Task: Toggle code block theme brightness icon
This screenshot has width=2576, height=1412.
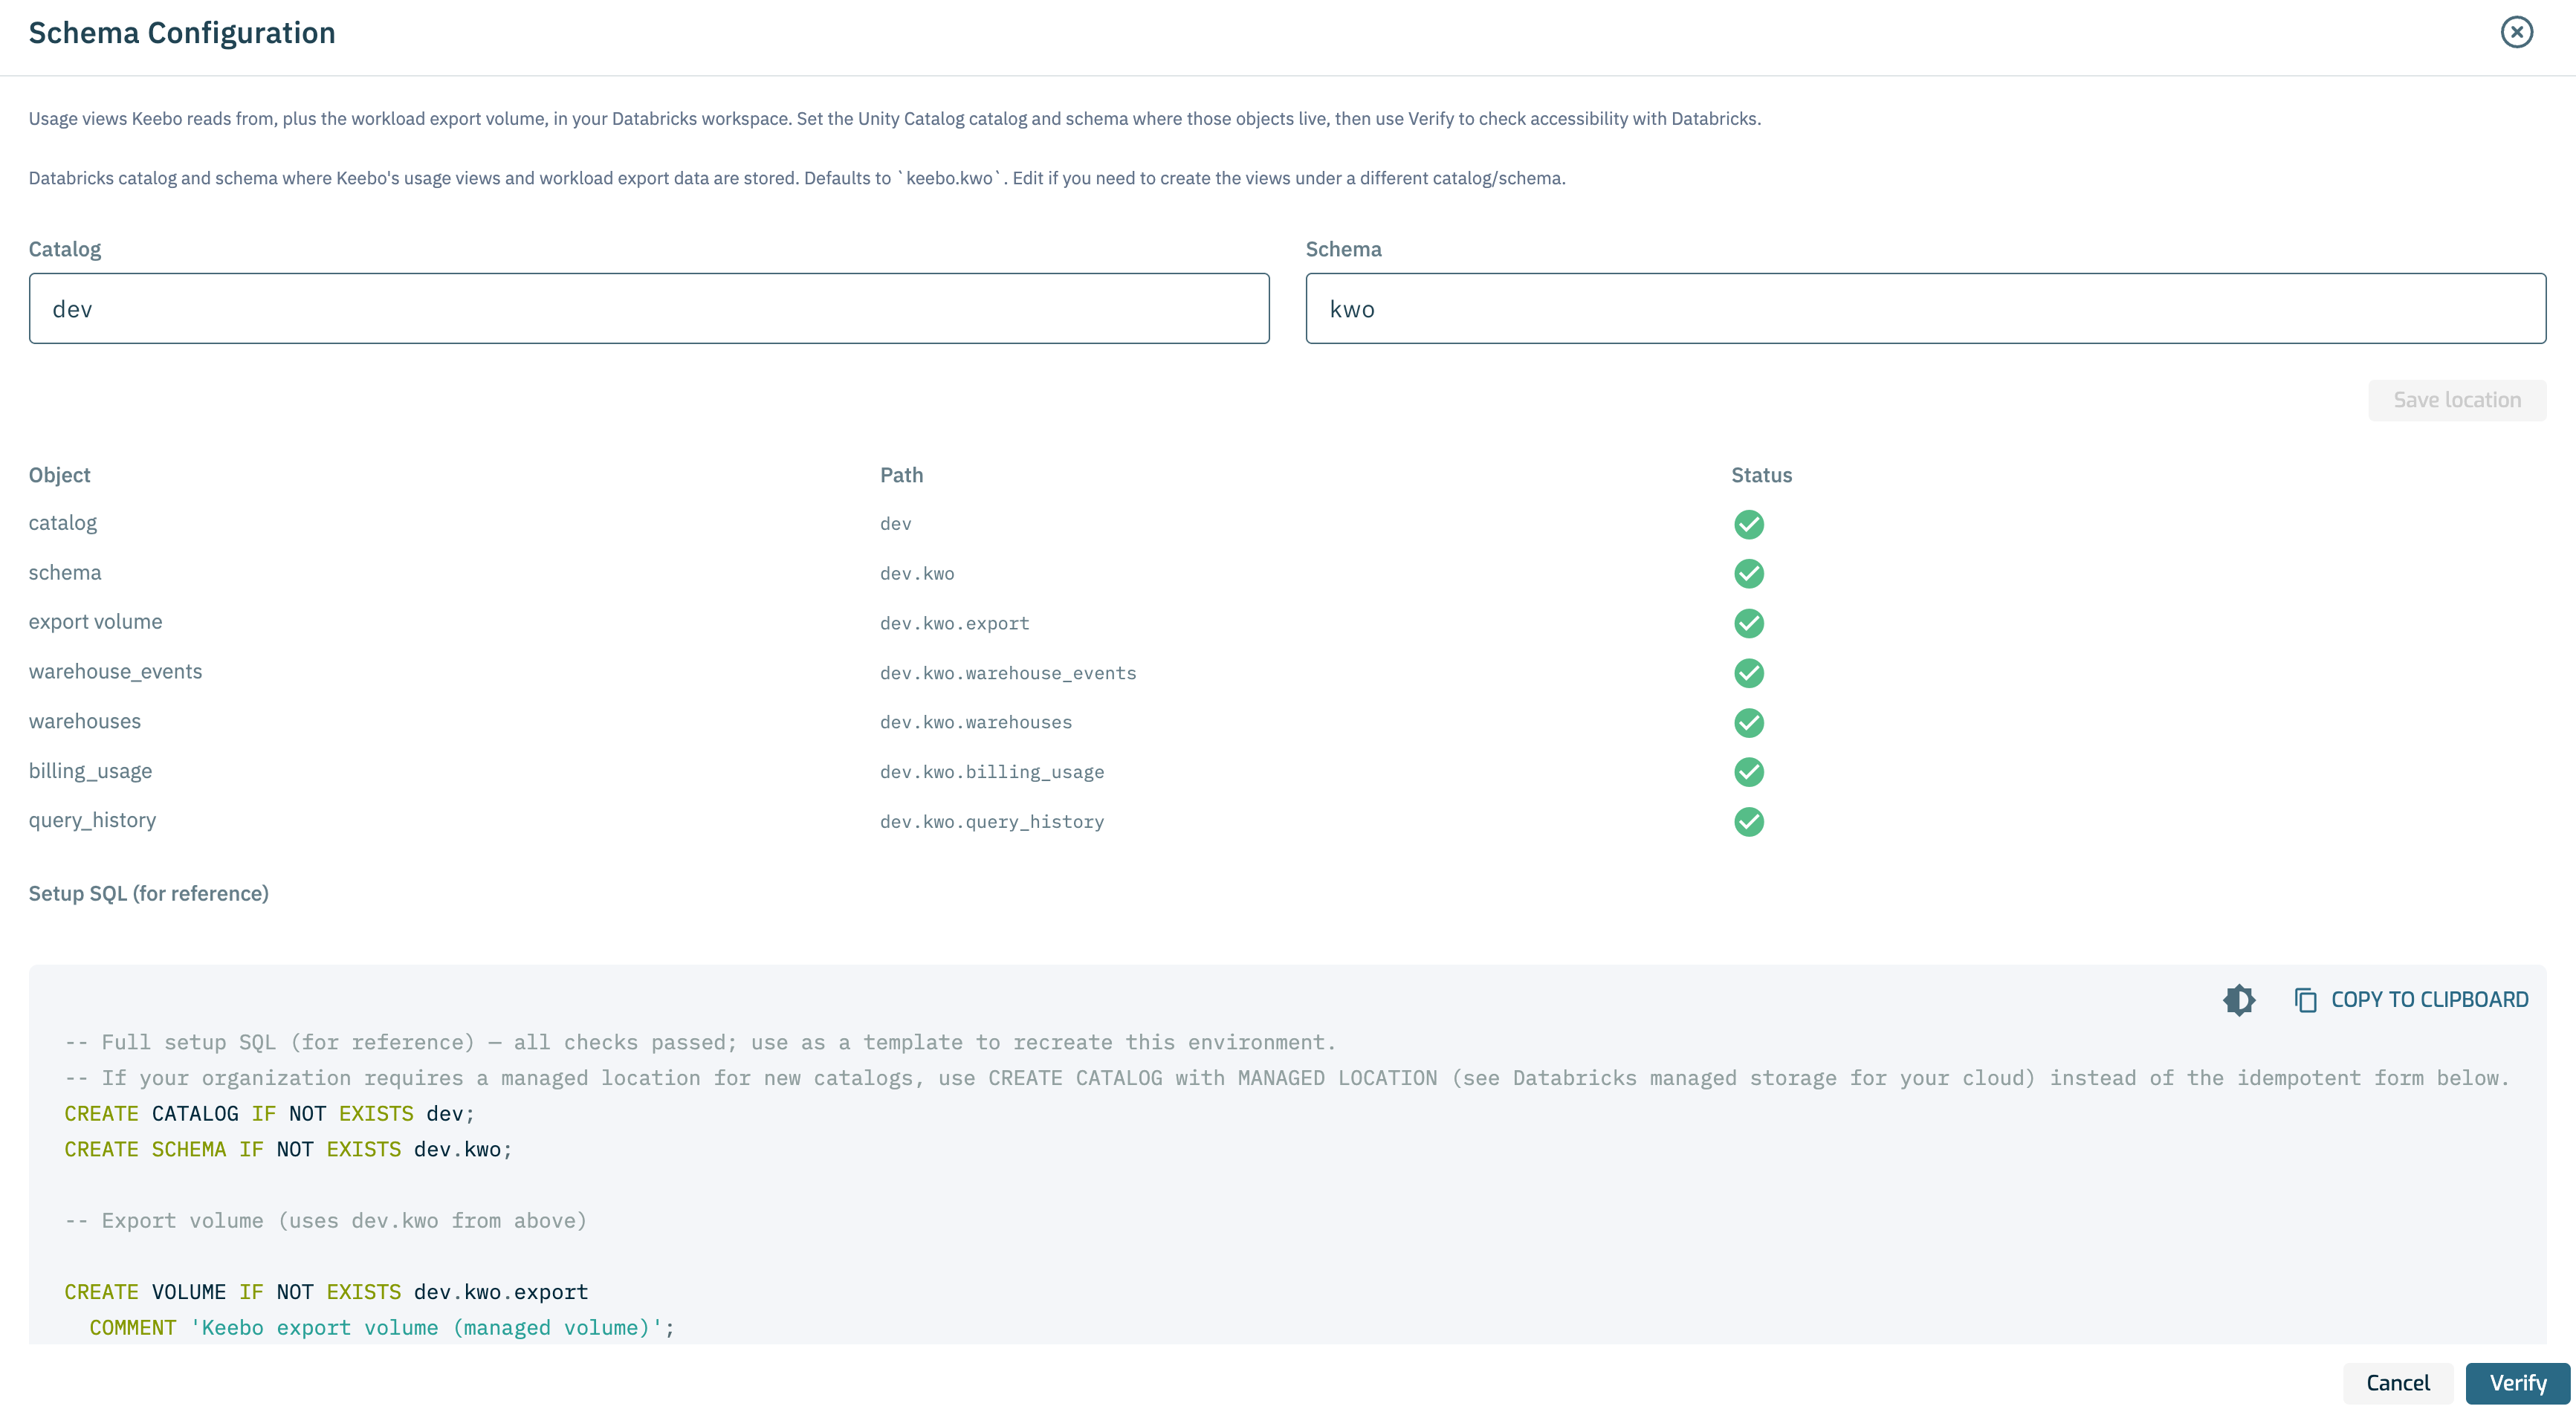Action: point(2239,999)
